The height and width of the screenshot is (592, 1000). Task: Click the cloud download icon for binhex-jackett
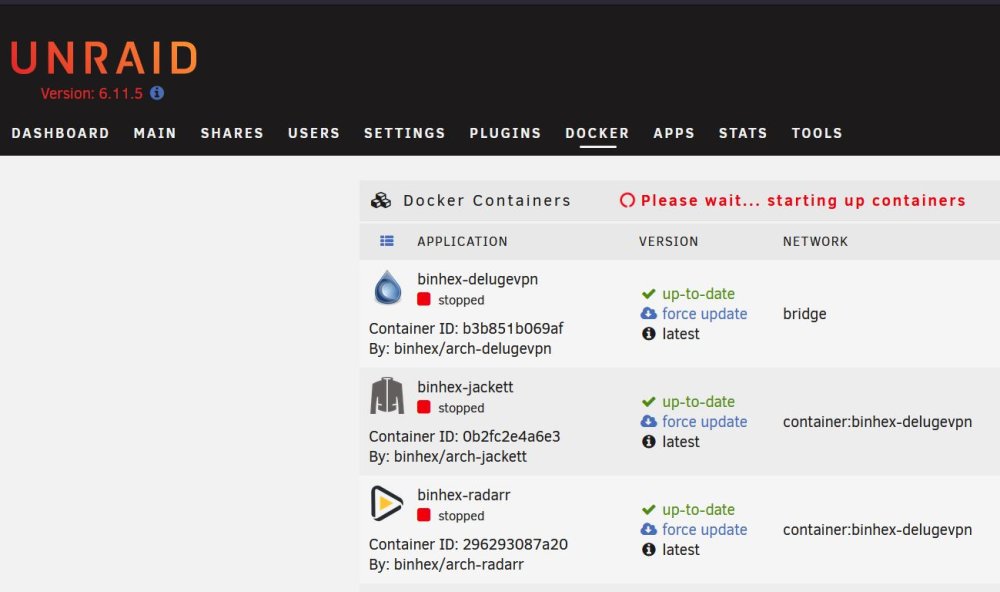tap(649, 421)
